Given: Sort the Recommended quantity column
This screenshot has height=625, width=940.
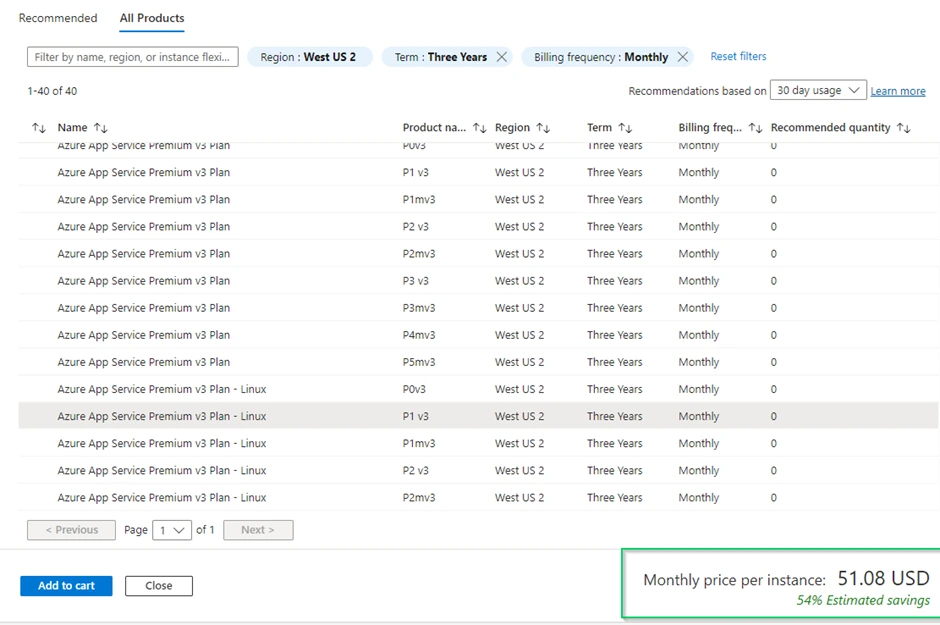Looking at the screenshot, I should (905, 128).
